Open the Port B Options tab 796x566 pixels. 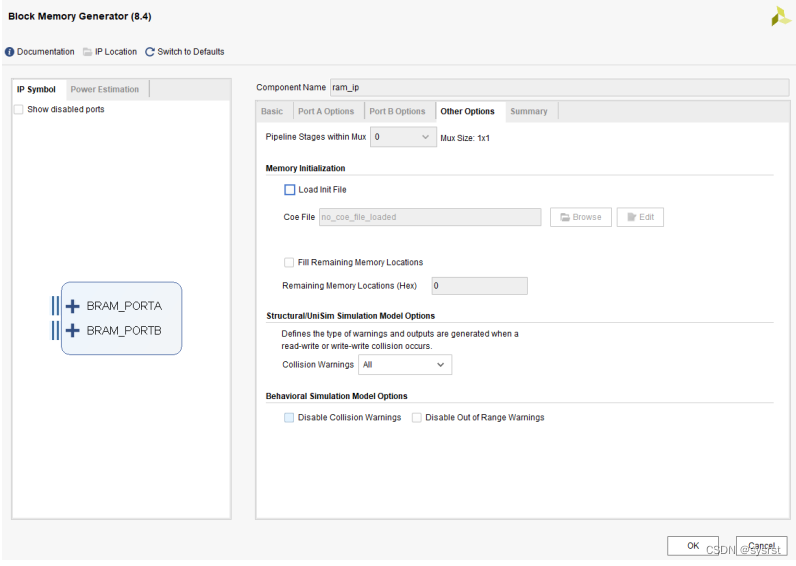pos(397,112)
